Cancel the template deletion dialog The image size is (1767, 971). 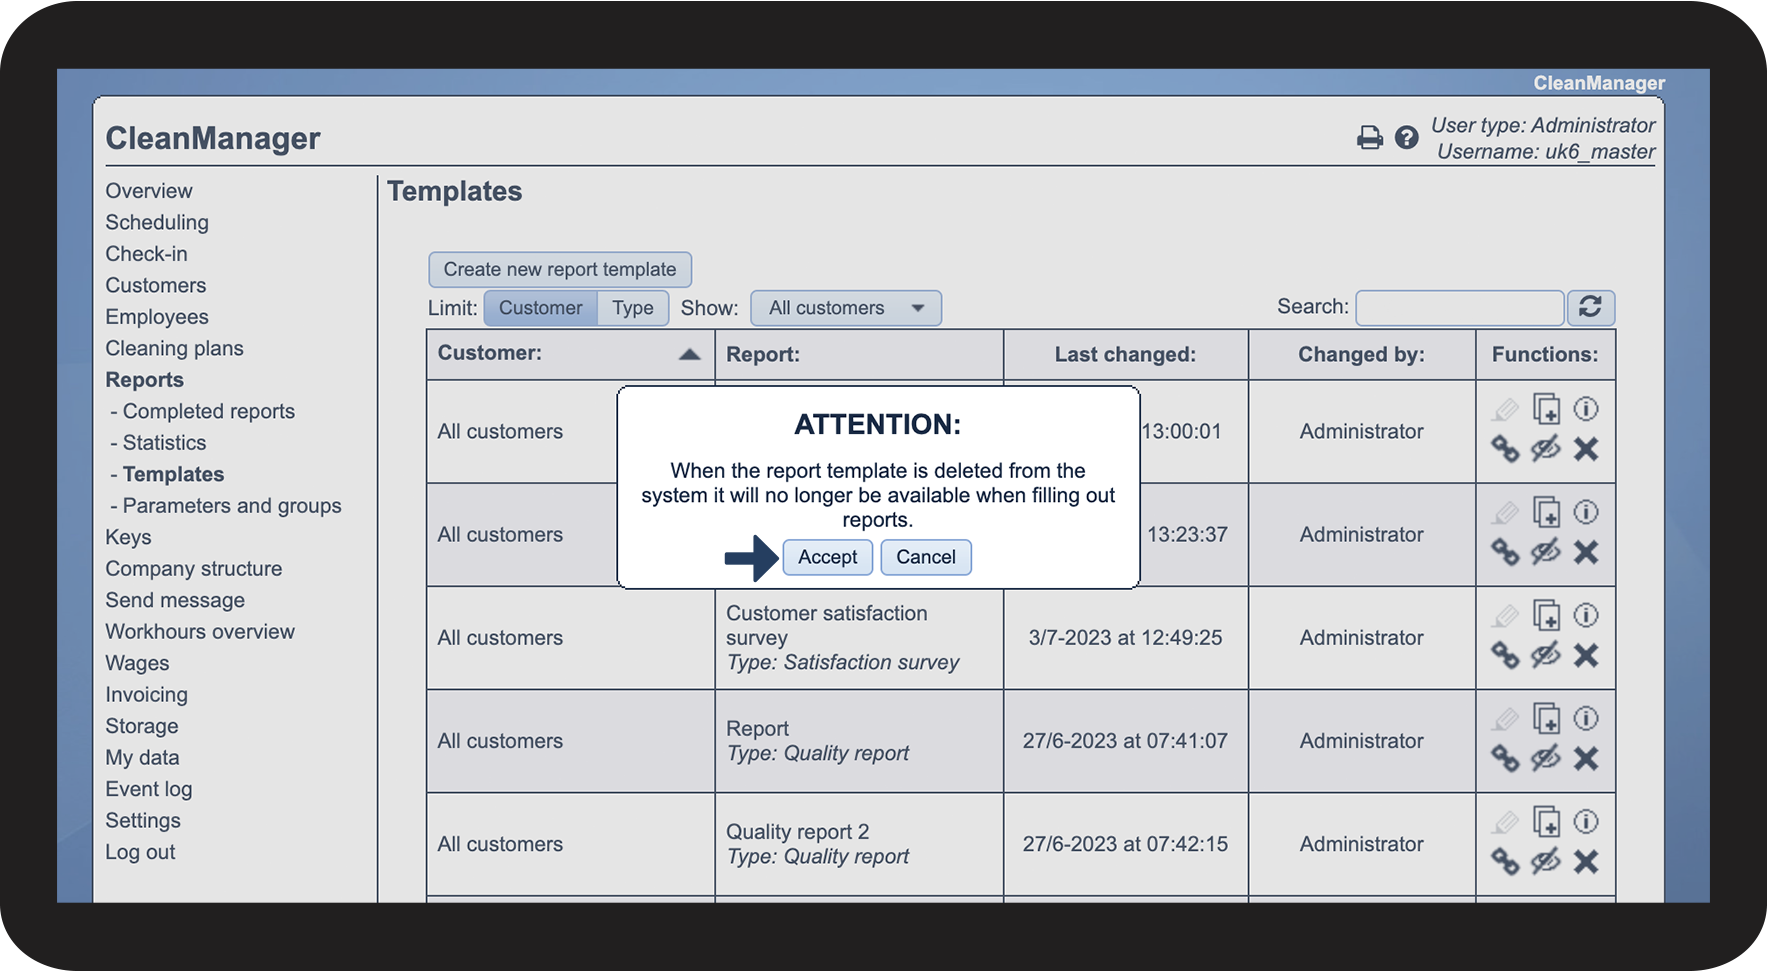[x=925, y=557]
